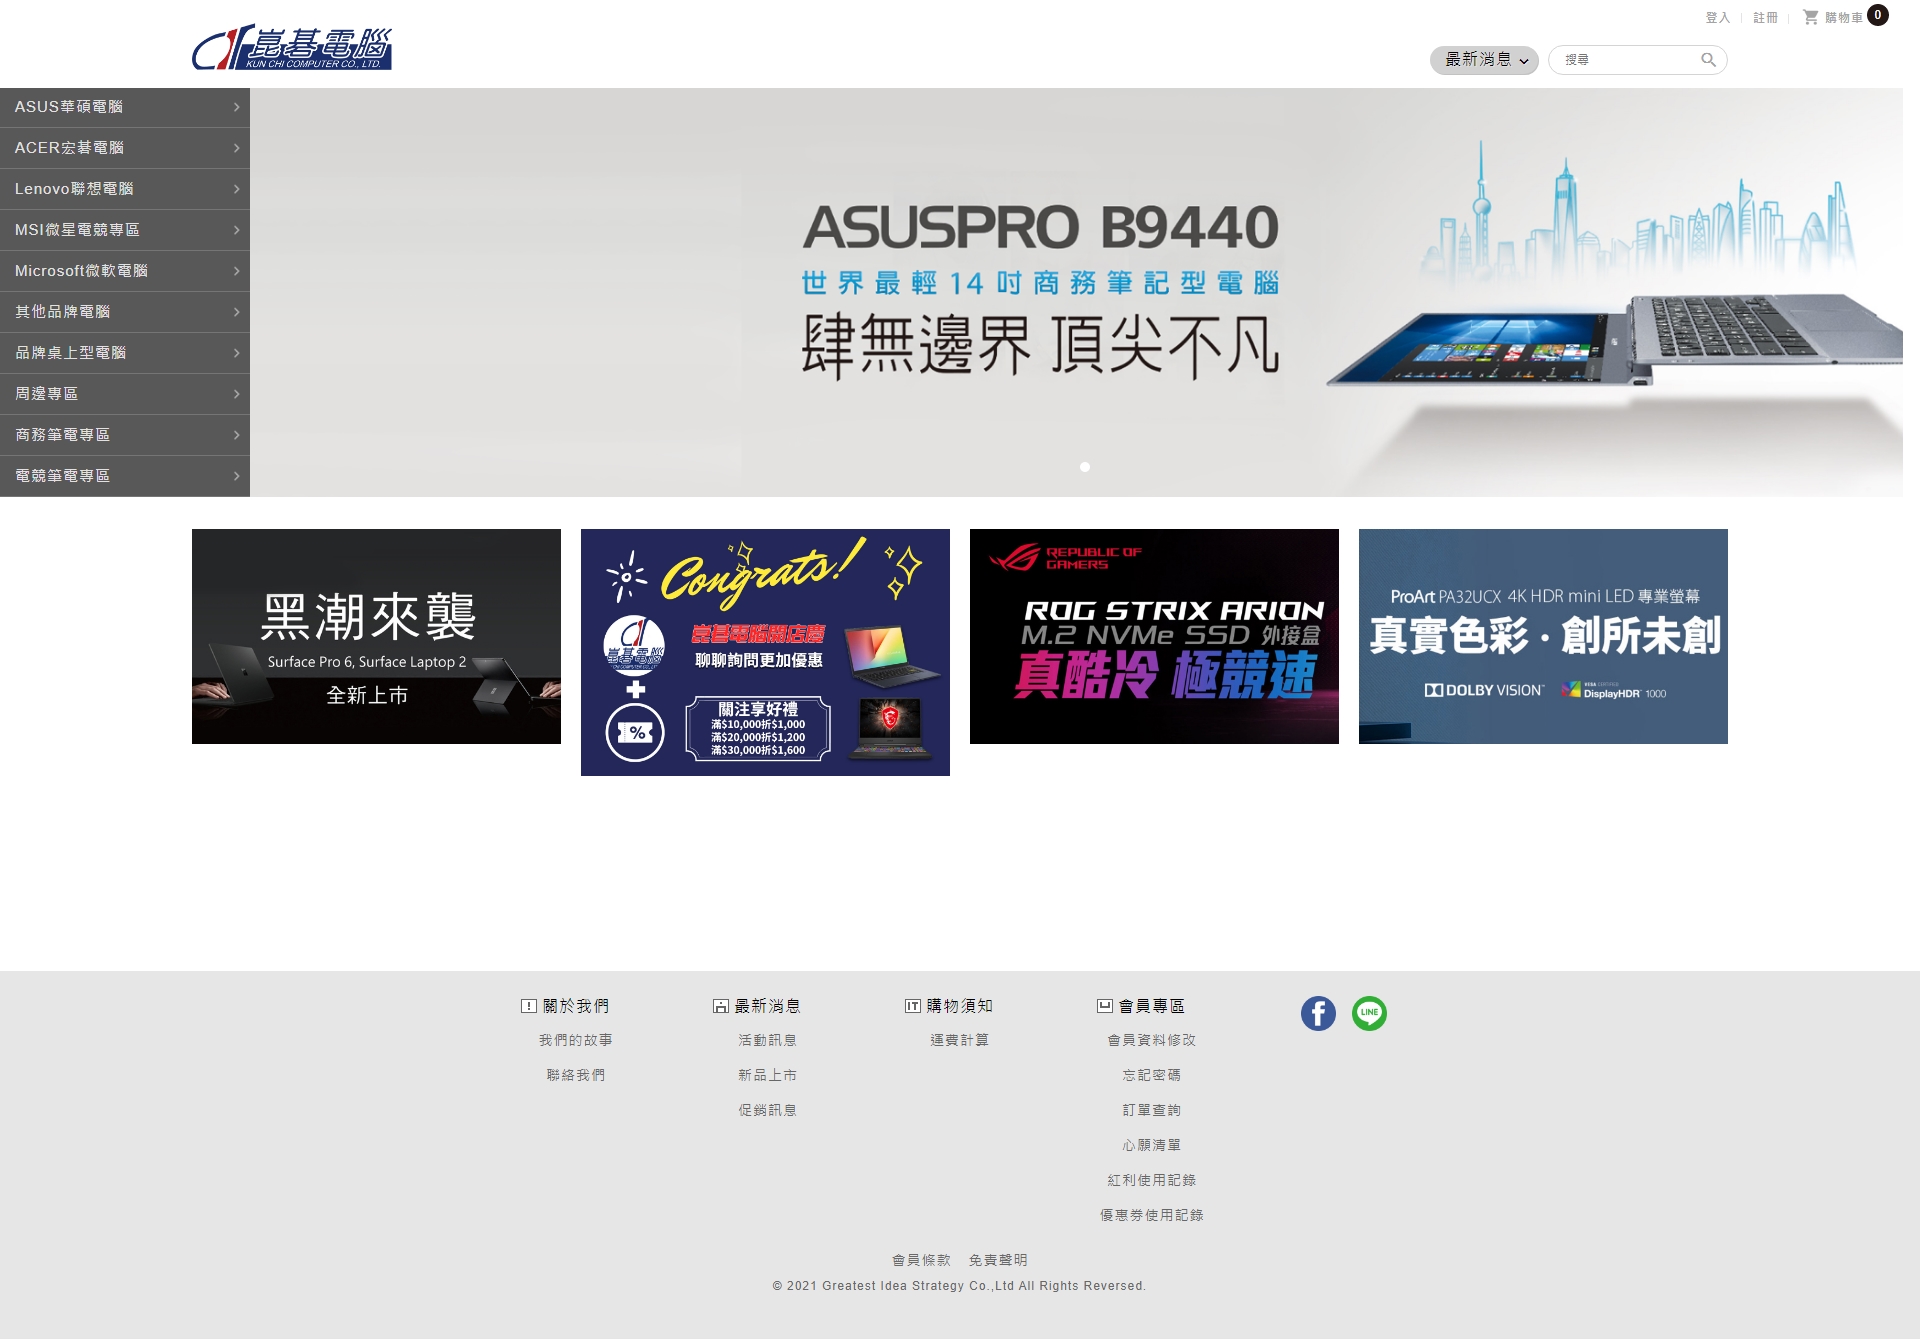
Task: Open 免責聲明 disclaimer link
Action: [998, 1260]
